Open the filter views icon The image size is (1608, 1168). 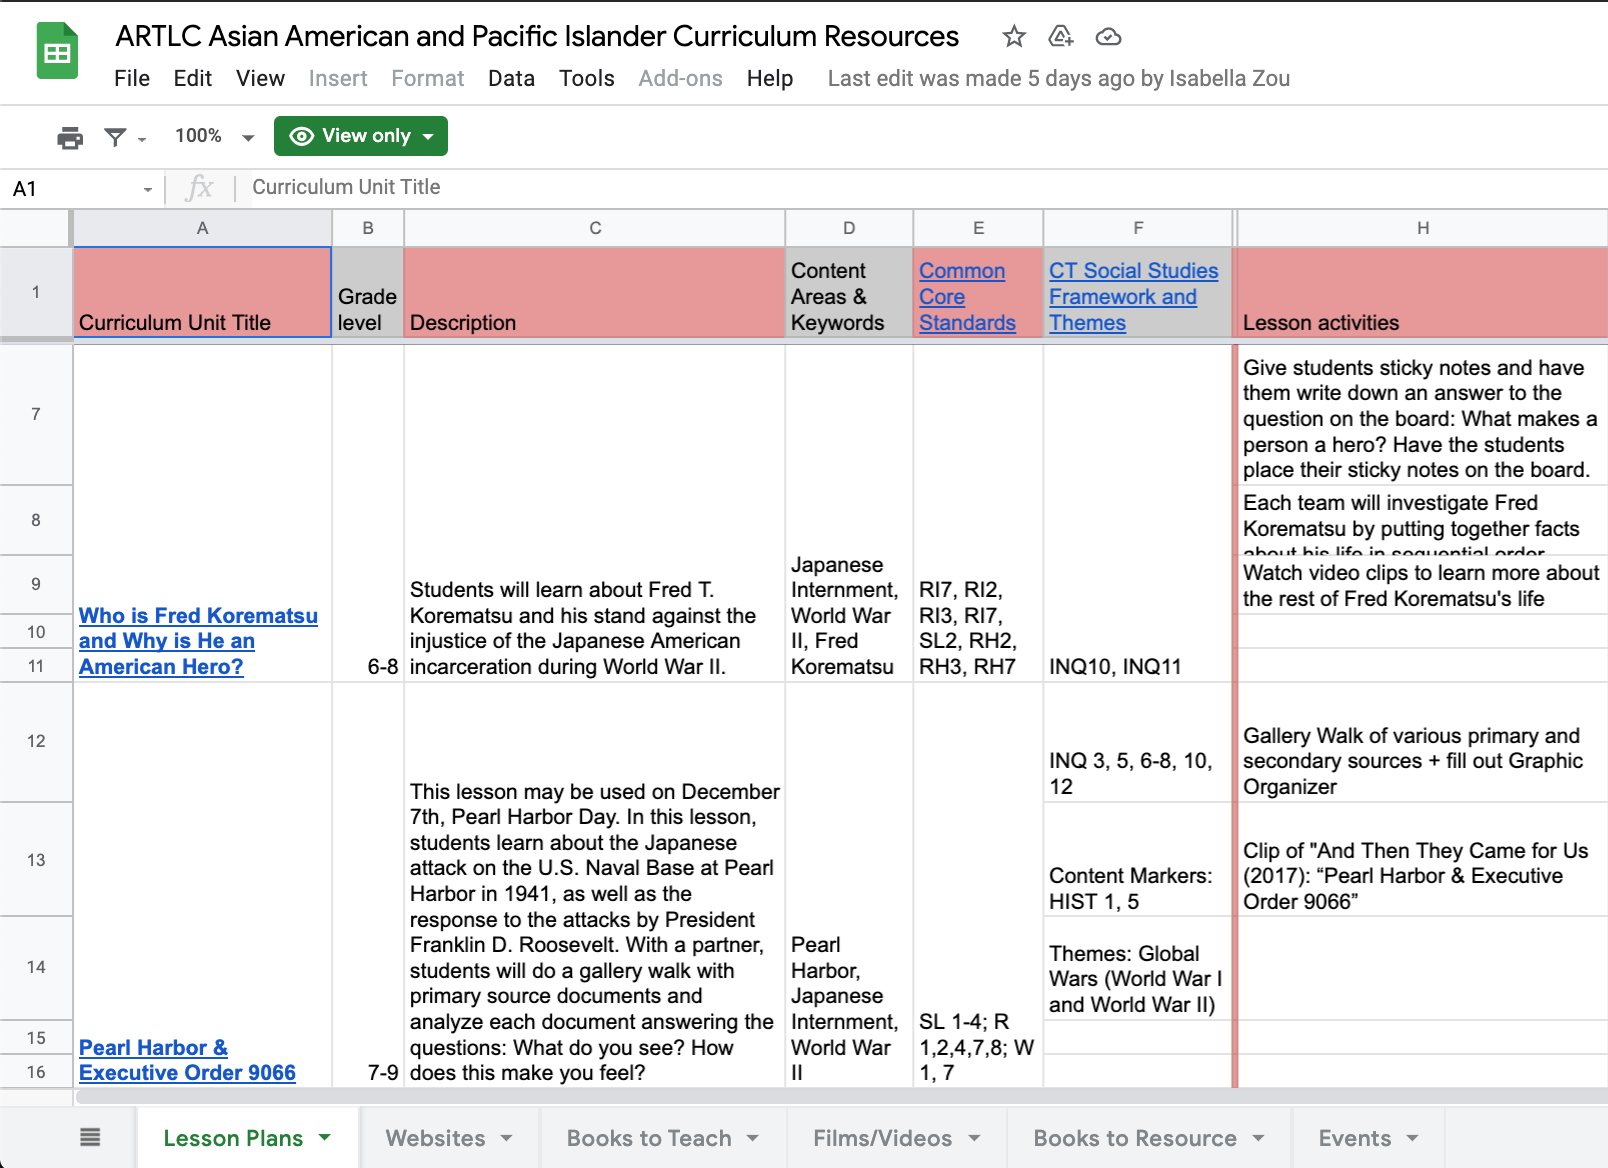[x=116, y=137]
